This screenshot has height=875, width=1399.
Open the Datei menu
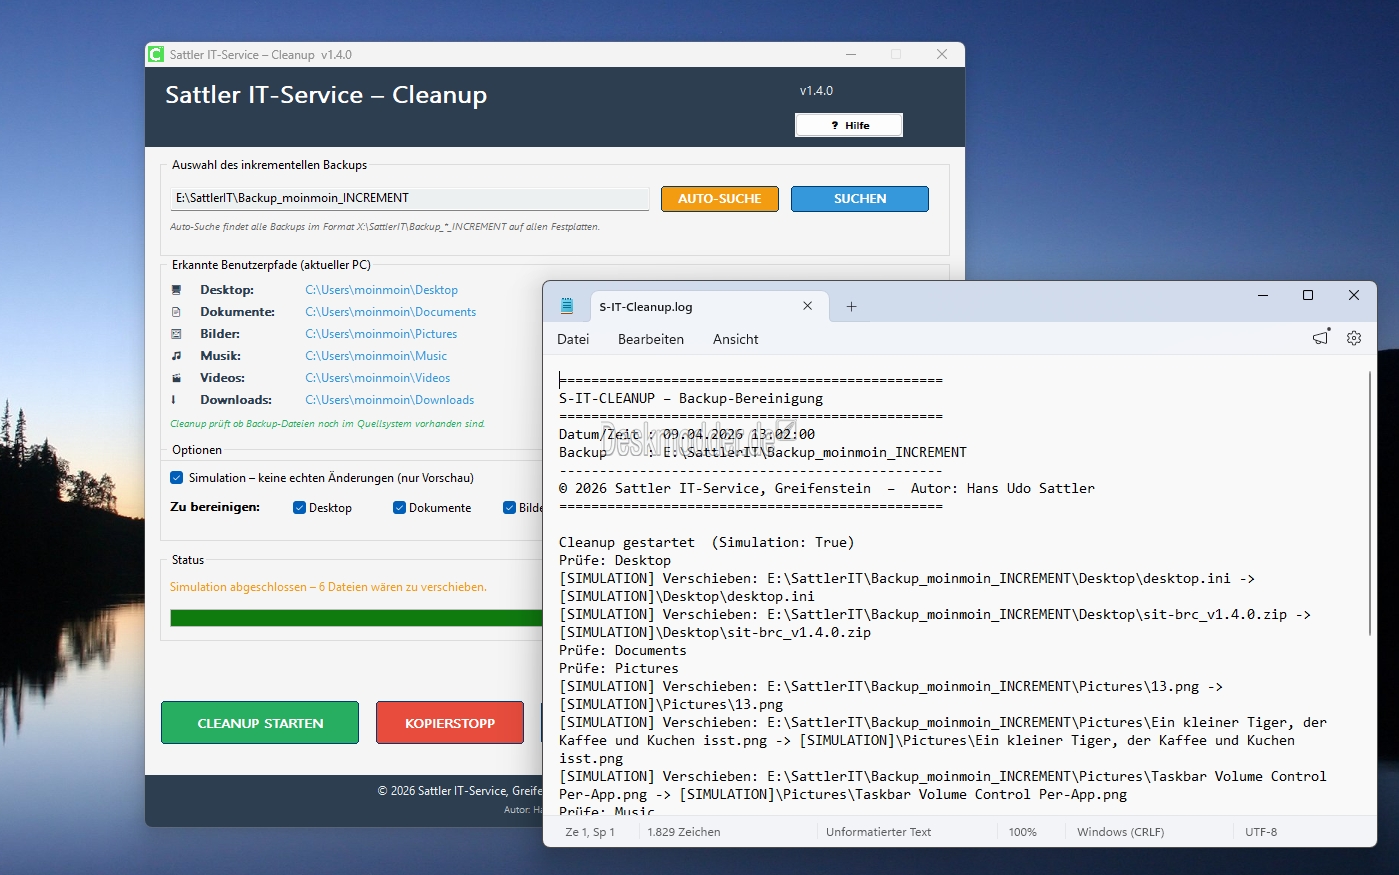pos(573,340)
